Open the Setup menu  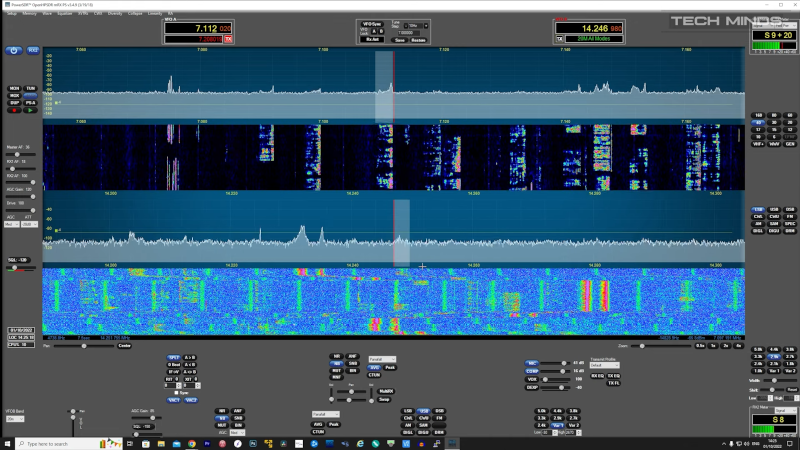pyautogui.click(x=12, y=13)
